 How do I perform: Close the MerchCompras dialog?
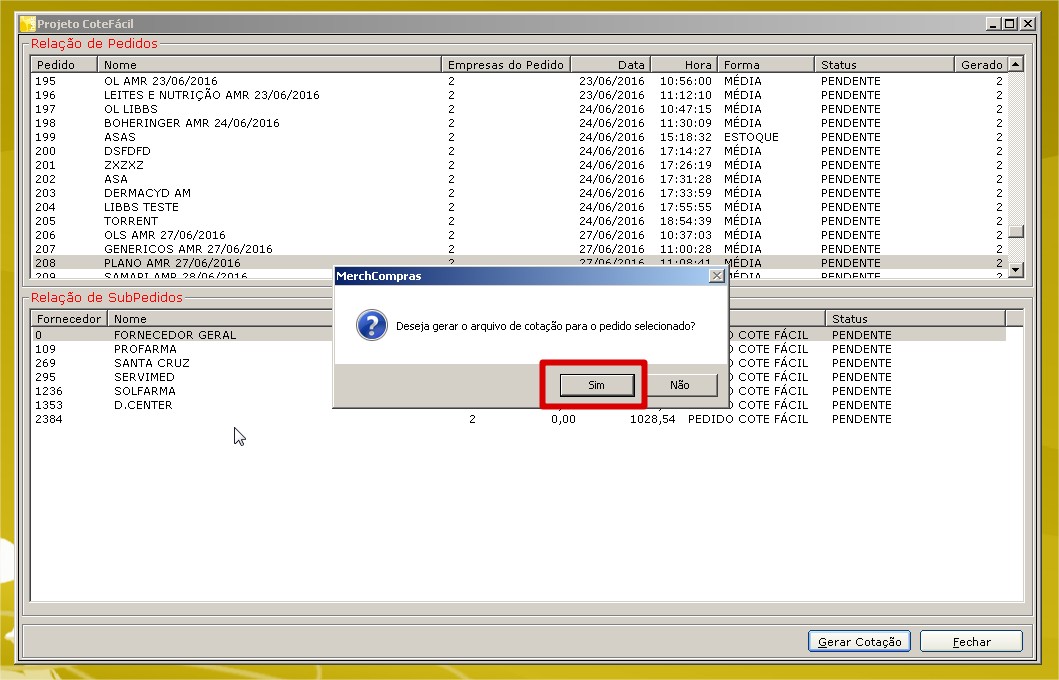715,276
